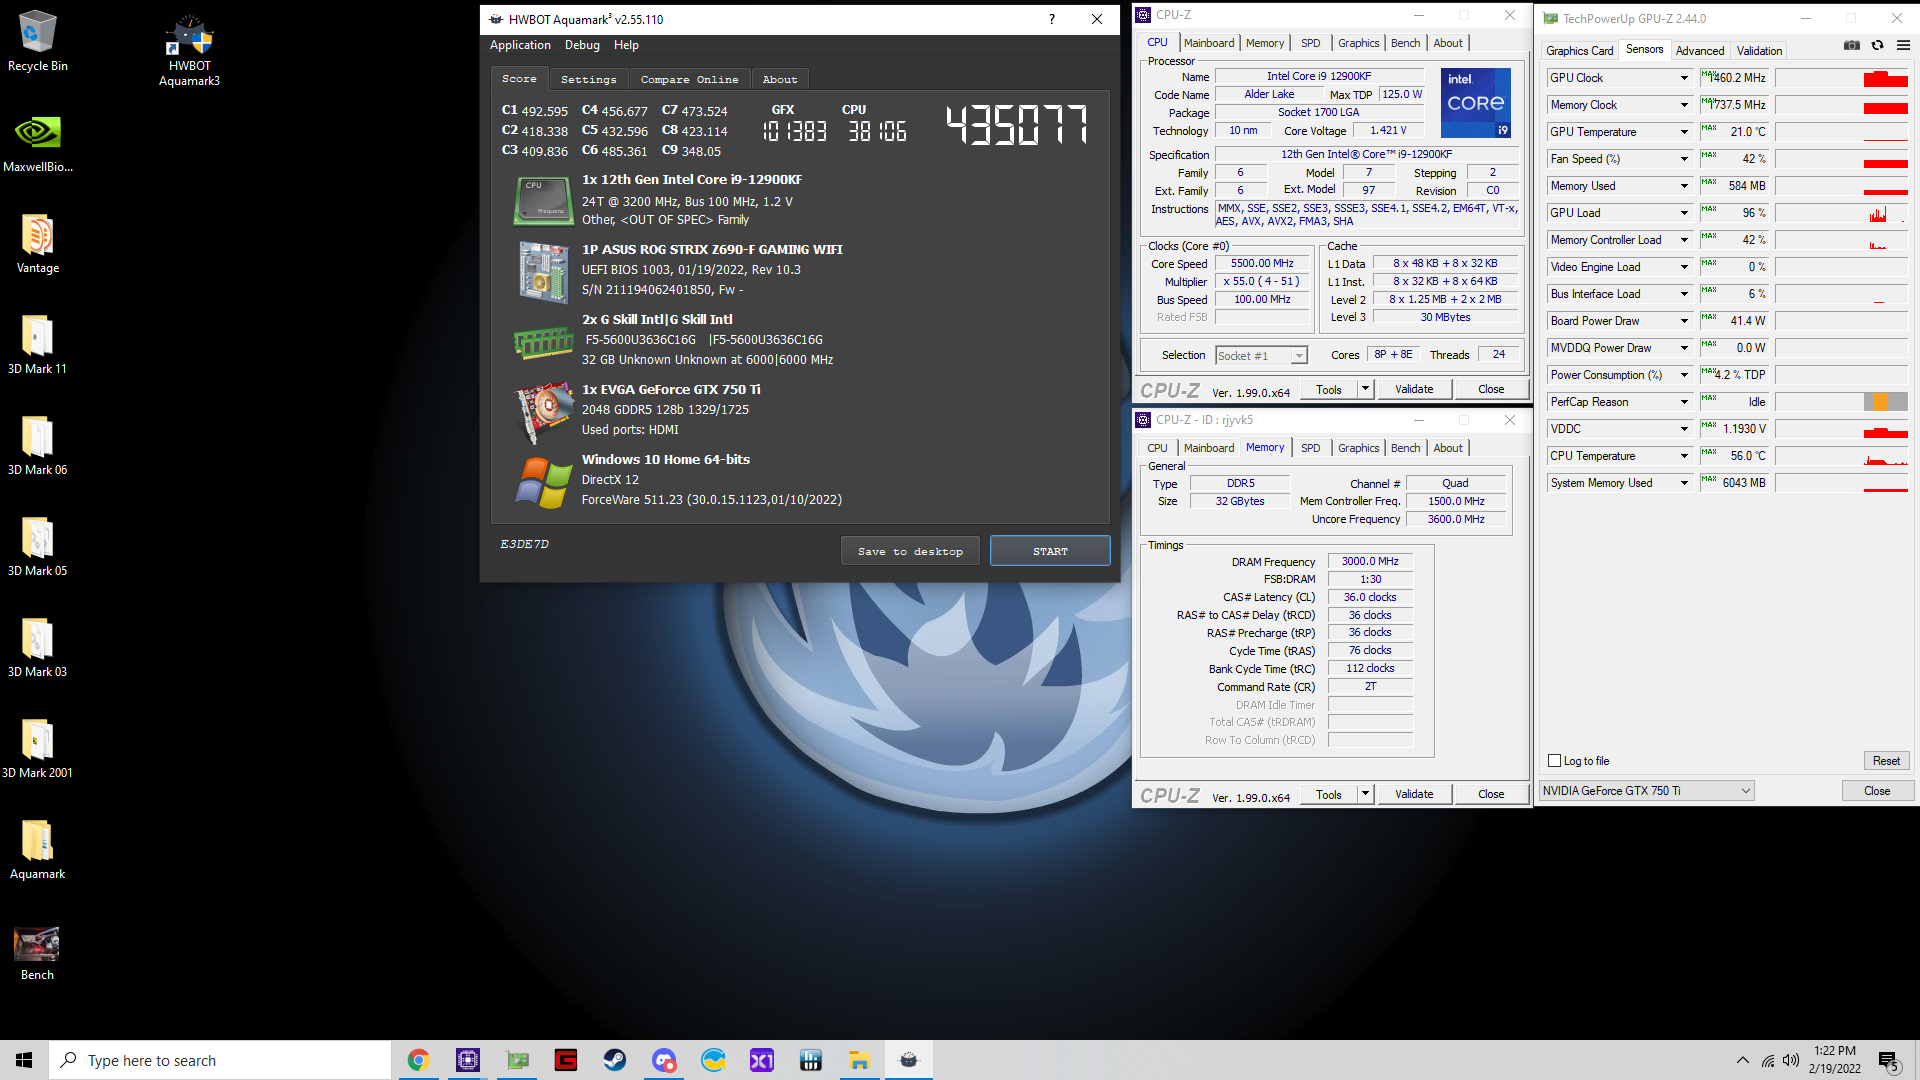Viewport: 1920px width, 1080px height.
Task: Show hidden system tray icons chevron
Action: [1743, 1060]
